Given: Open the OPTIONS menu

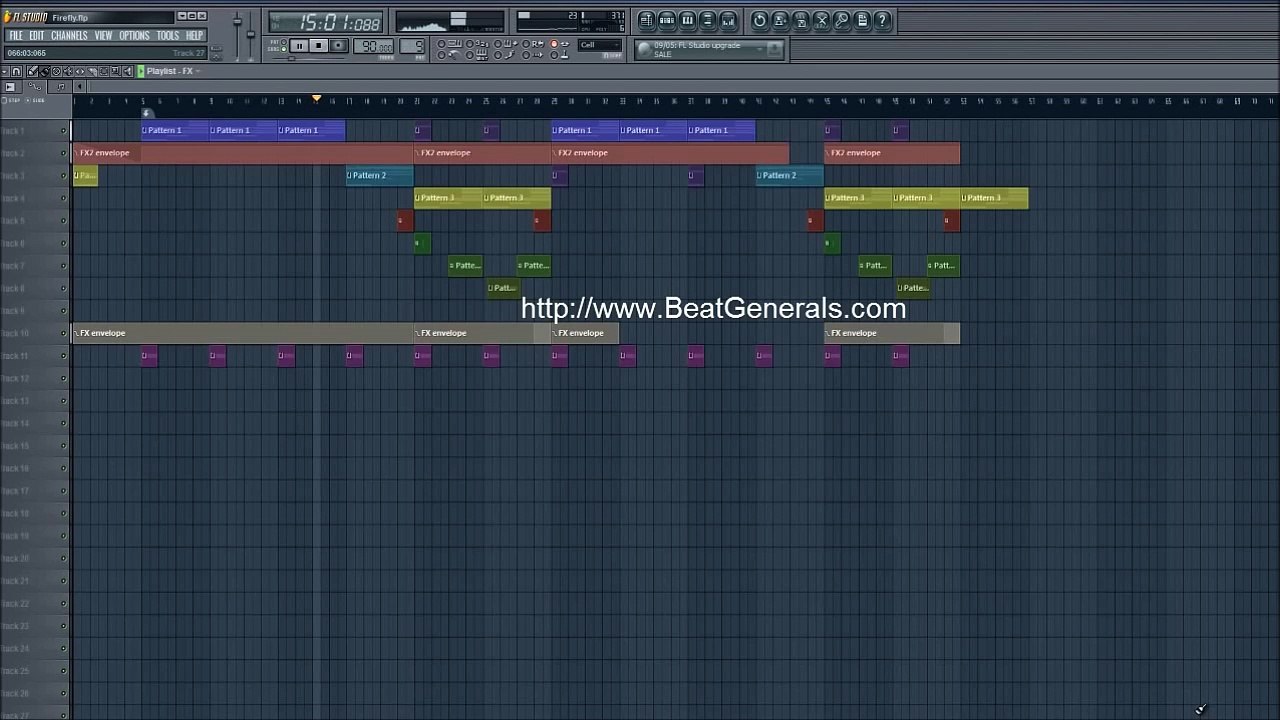Looking at the screenshot, I should point(134,35).
